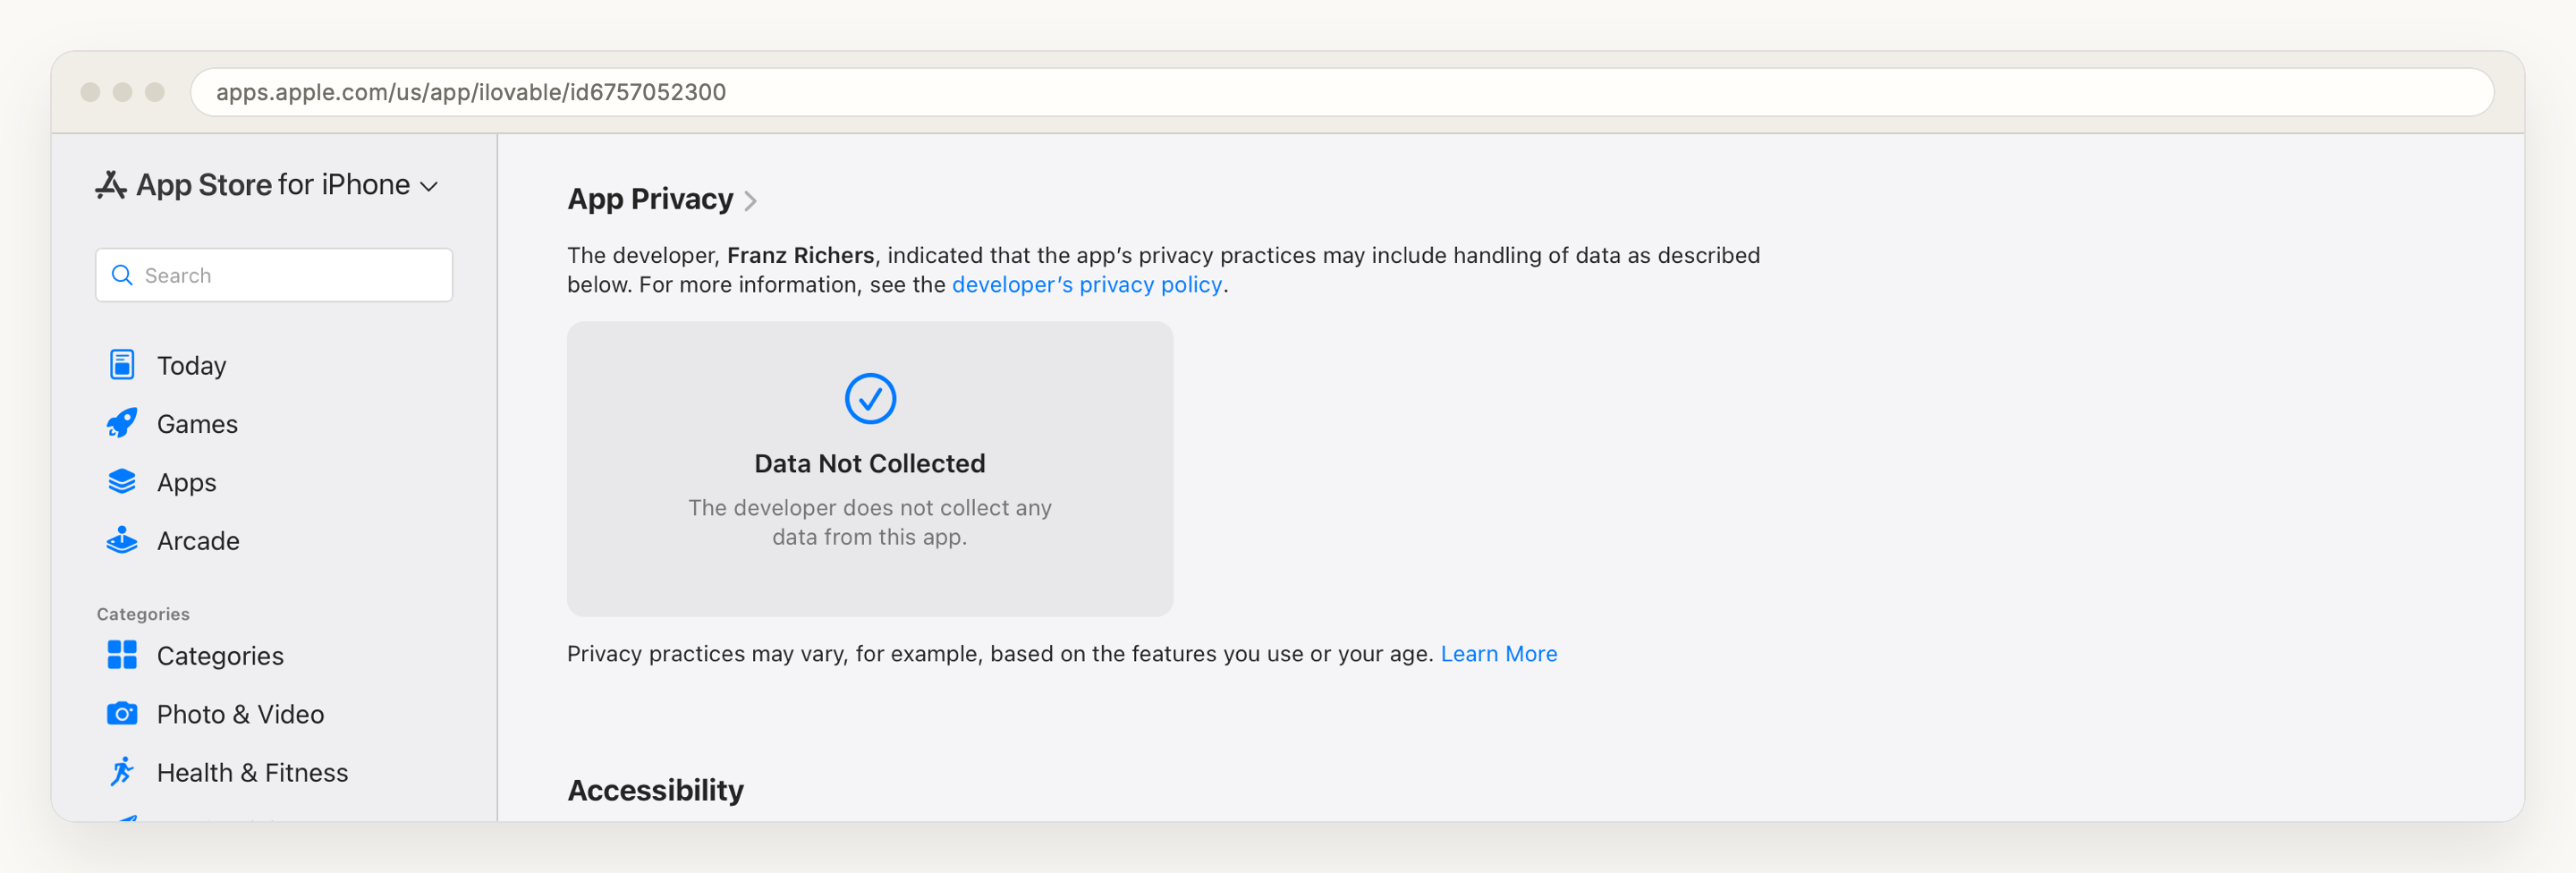This screenshot has height=873, width=2576.
Task: Click the Categories grid icon
Action: click(x=122, y=655)
